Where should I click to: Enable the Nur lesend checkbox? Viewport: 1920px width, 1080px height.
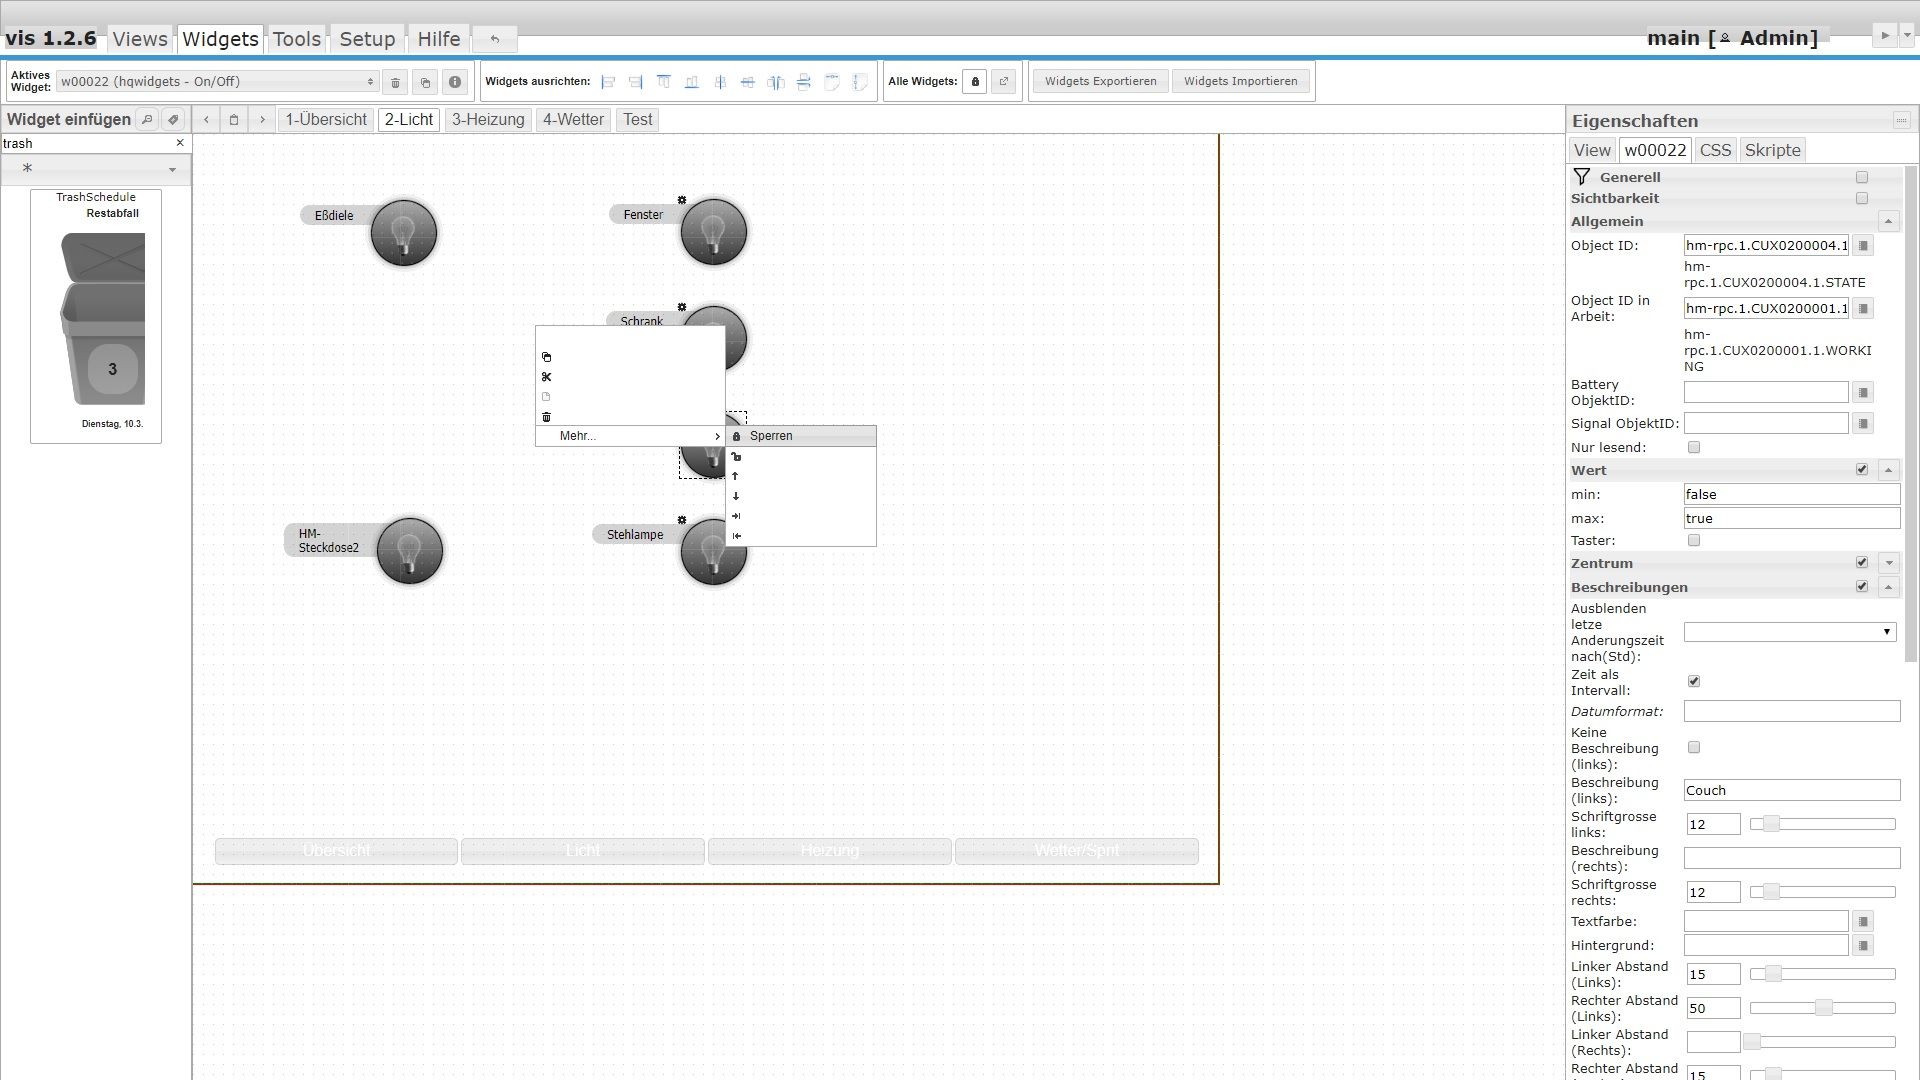[1694, 447]
